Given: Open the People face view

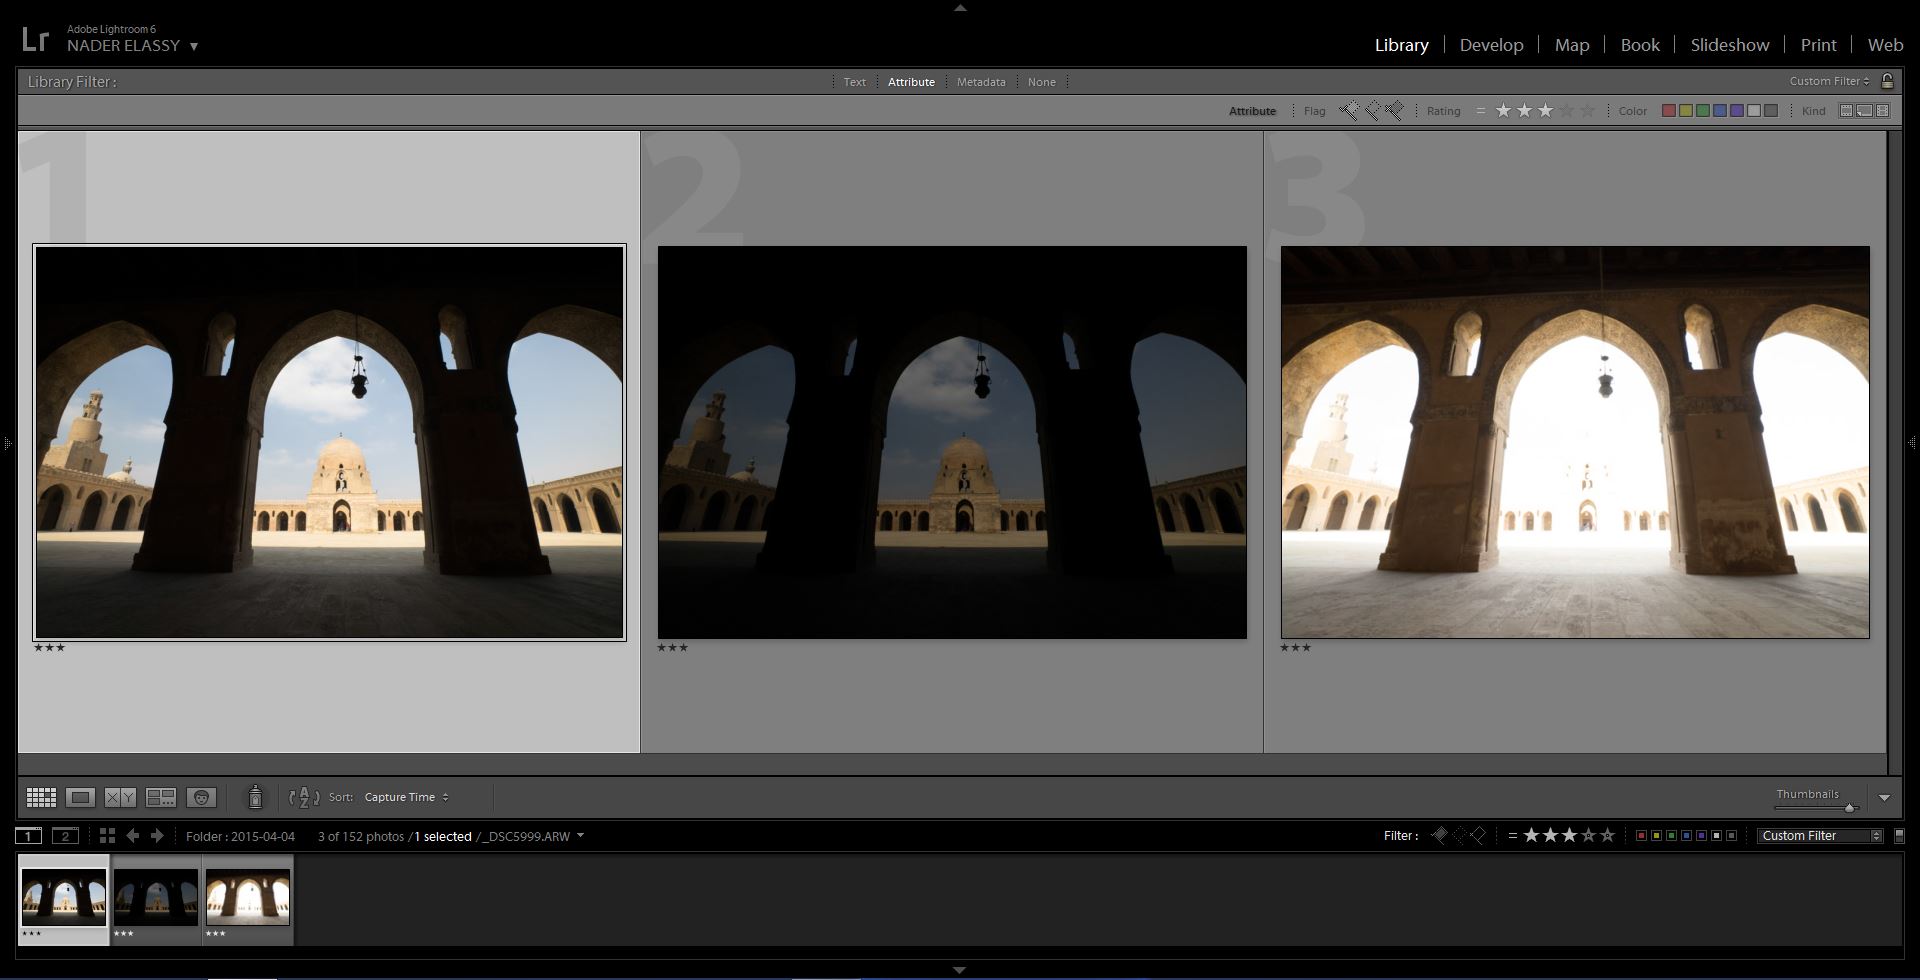Looking at the screenshot, I should 201,797.
